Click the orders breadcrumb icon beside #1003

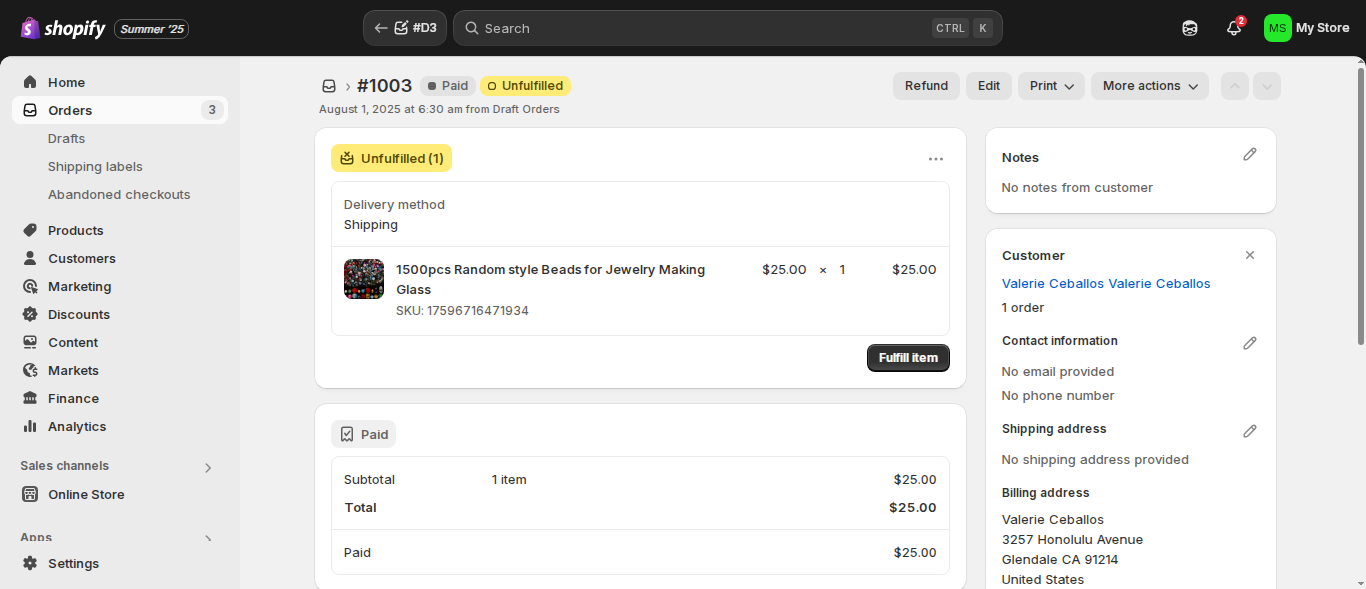(328, 86)
